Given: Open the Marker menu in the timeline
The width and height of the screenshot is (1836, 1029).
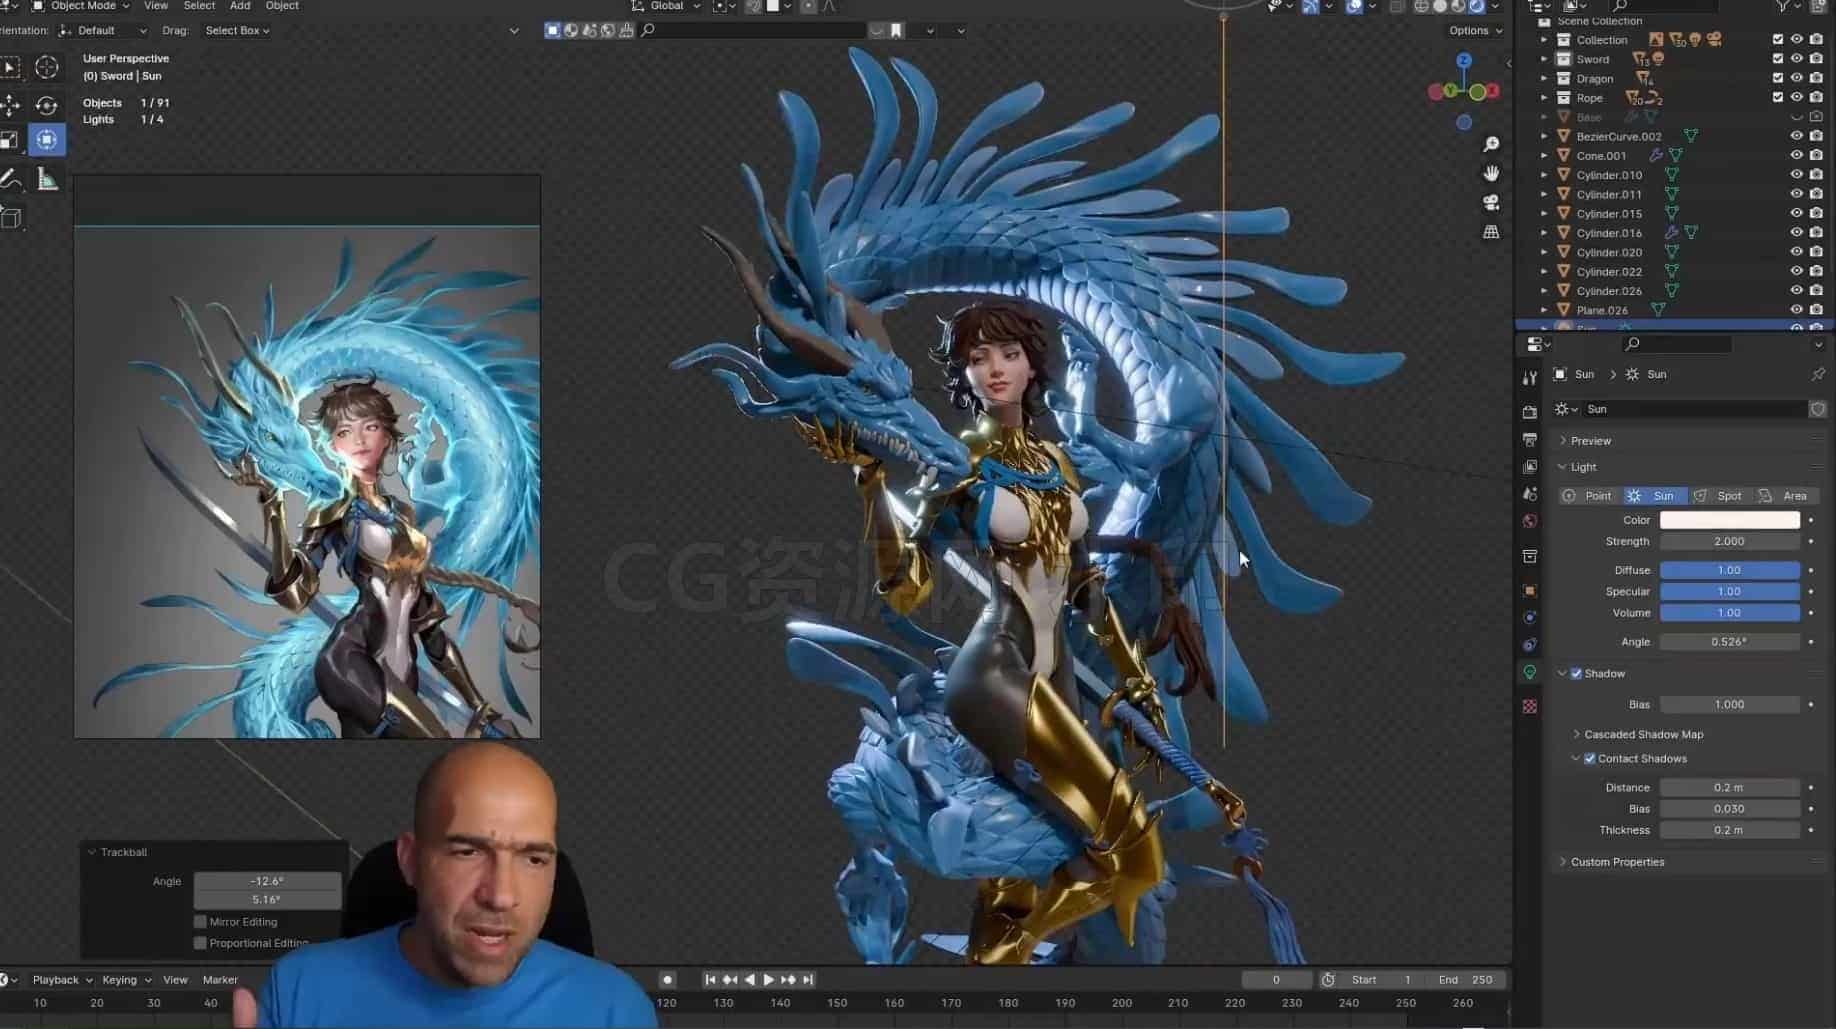Looking at the screenshot, I should 220,980.
